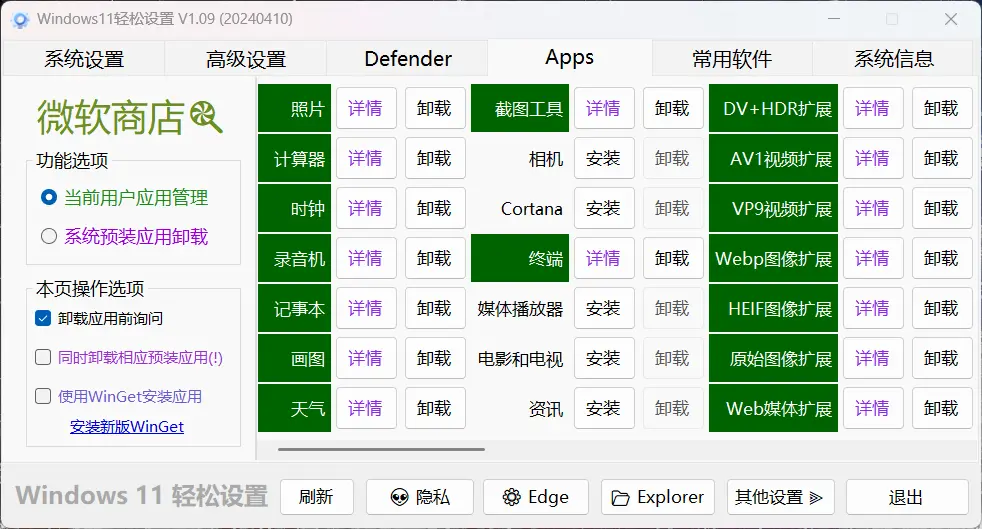Uninstall 天气 app with 卸载

pyautogui.click(x=435, y=408)
